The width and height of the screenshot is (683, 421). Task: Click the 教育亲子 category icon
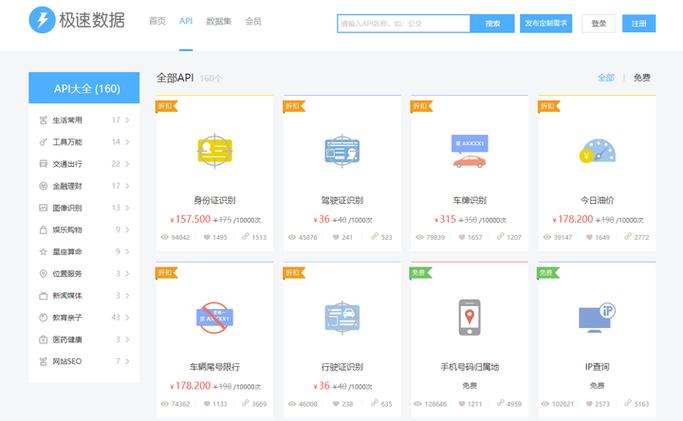click(43, 317)
